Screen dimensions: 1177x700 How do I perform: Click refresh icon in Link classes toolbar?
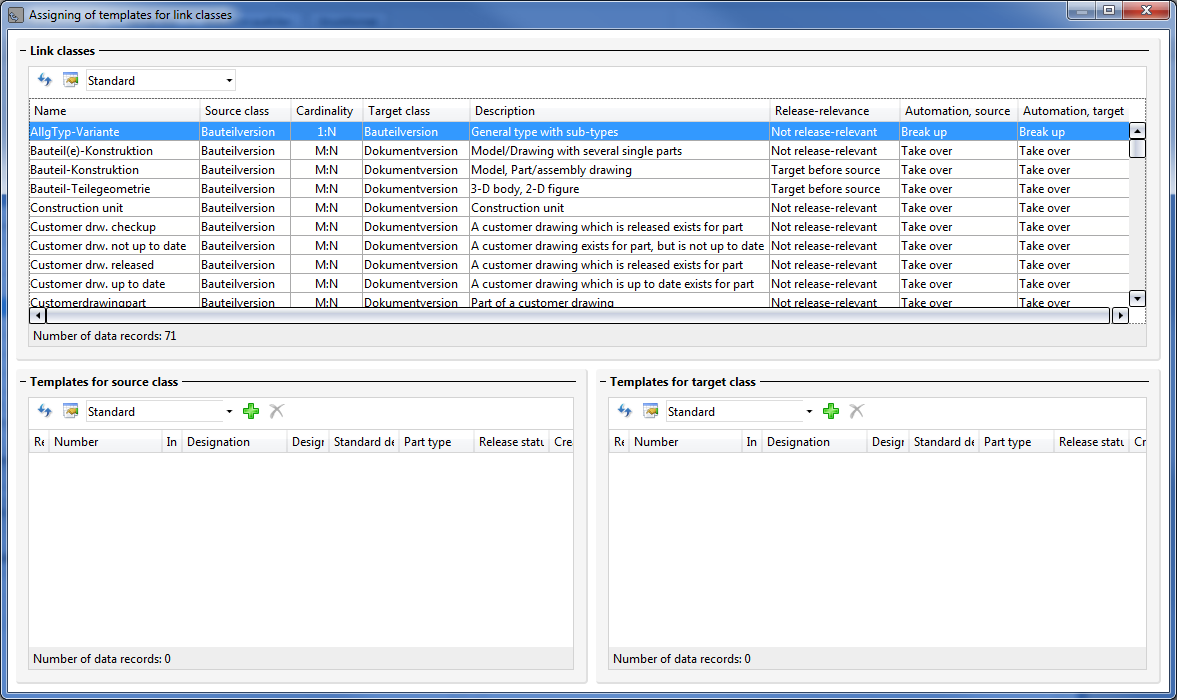coord(44,80)
